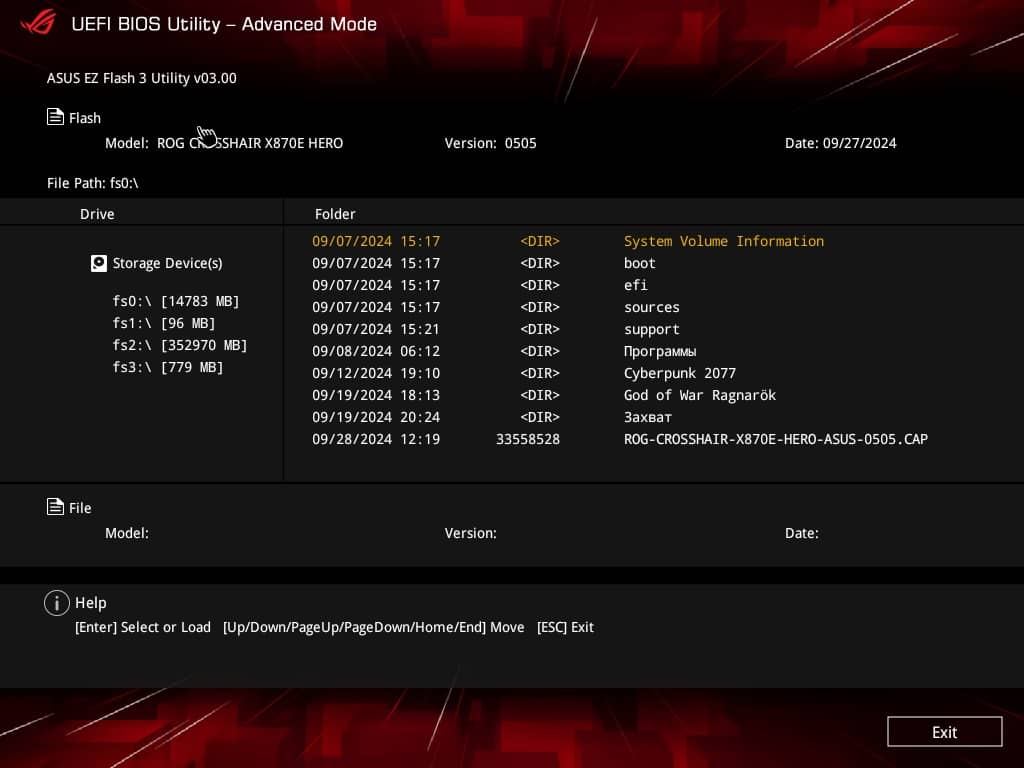
Task: Click the File Model label
Action: [x=127, y=533]
